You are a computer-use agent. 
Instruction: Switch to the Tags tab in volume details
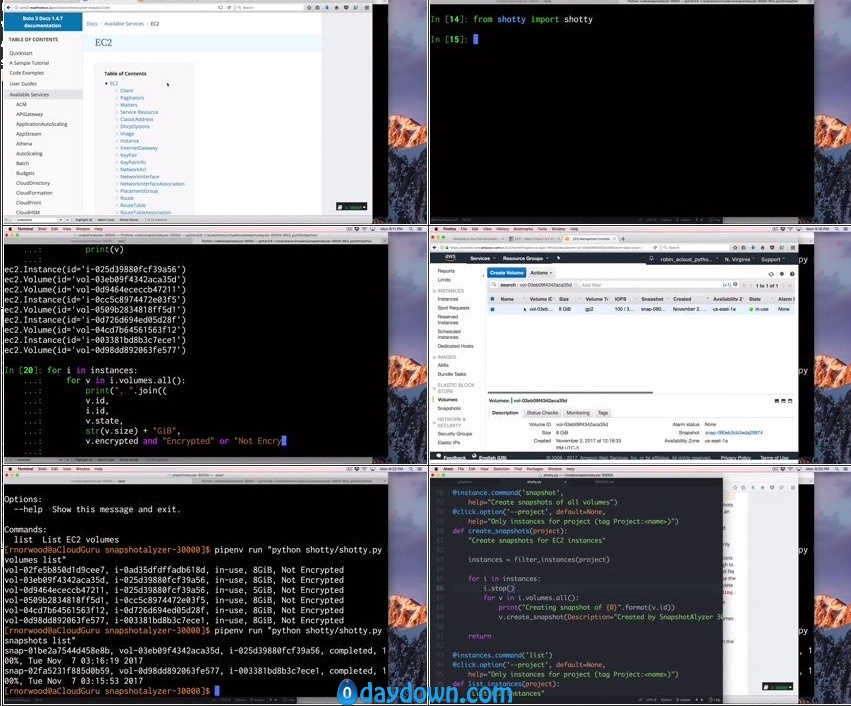pyautogui.click(x=602, y=413)
